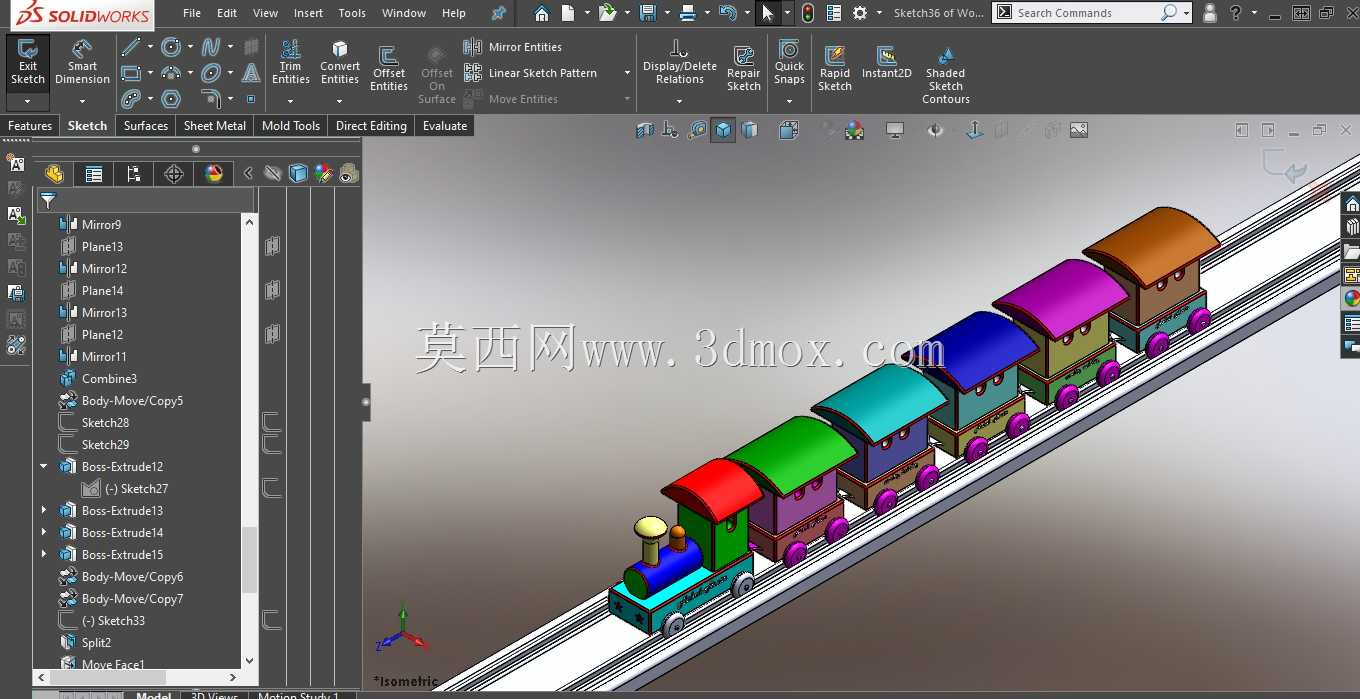This screenshot has width=1360, height=699.
Task: Click the Rebuild traffic light icon
Action: (x=808, y=13)
